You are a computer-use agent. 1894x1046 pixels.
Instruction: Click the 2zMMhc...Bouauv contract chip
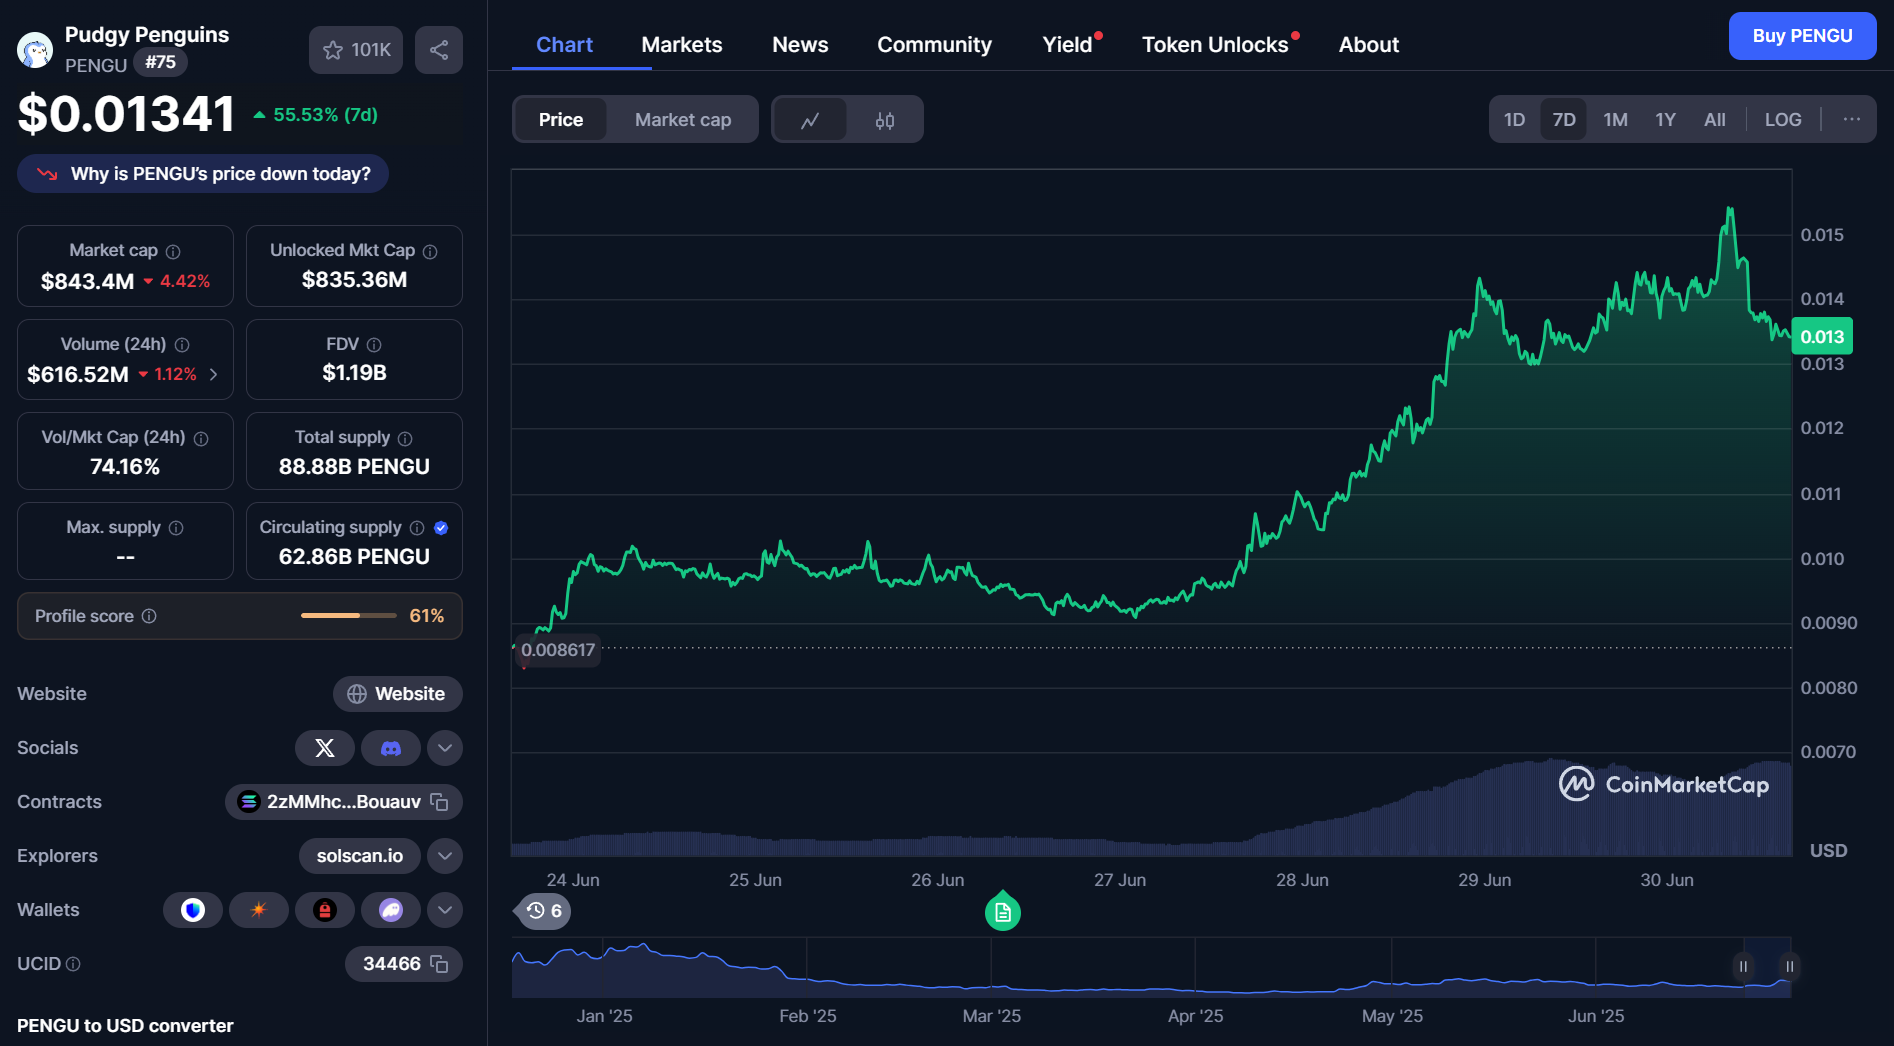click(x=344, y=802)
